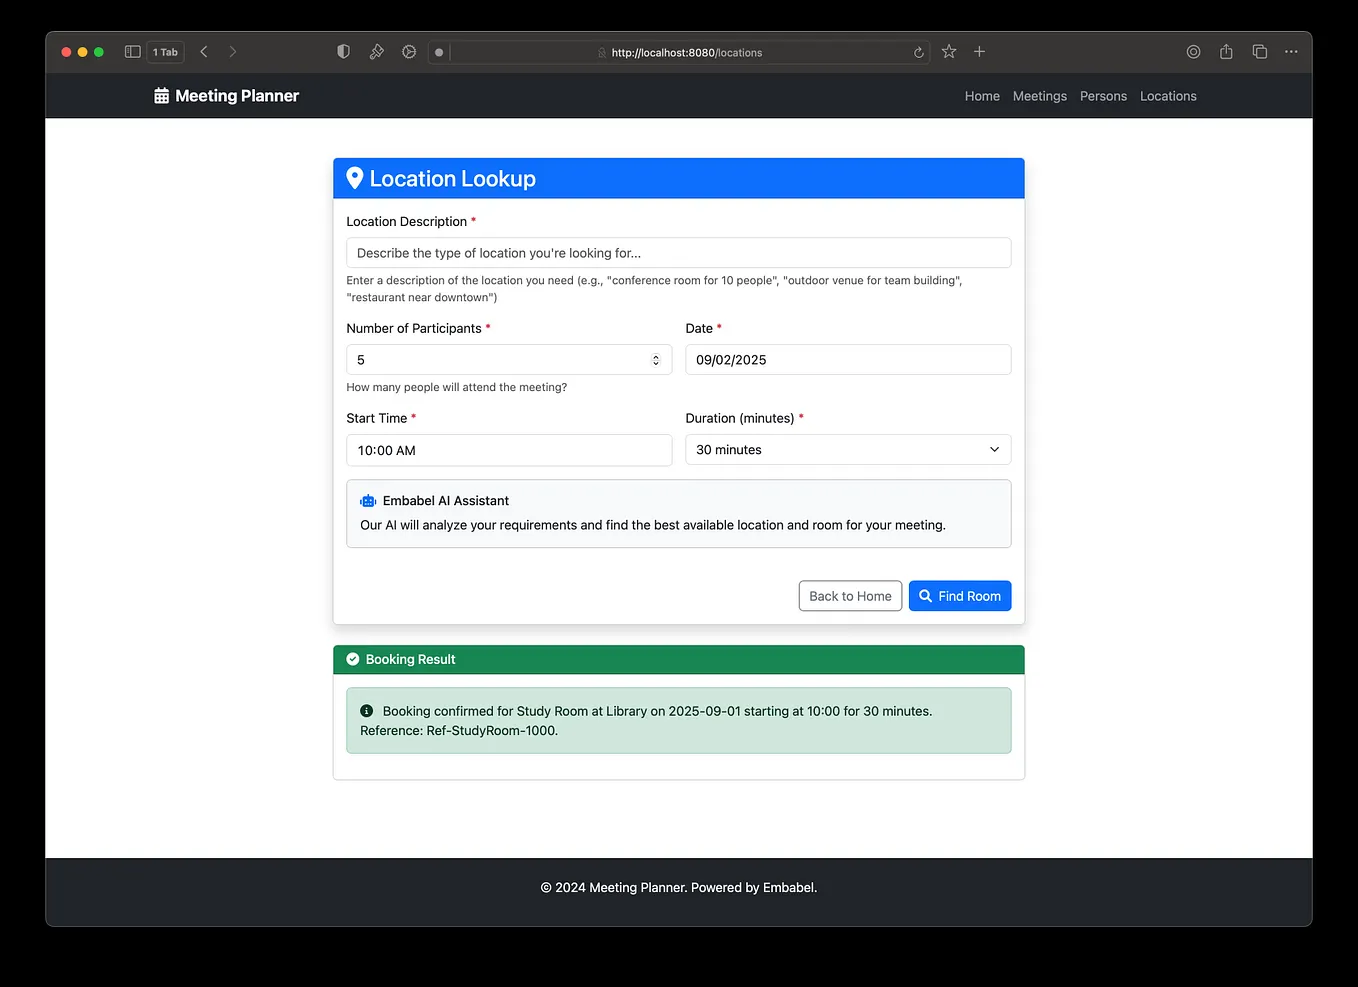Click the share icon in the browser toolbar
The image size is (1358, 987).
1226,51
